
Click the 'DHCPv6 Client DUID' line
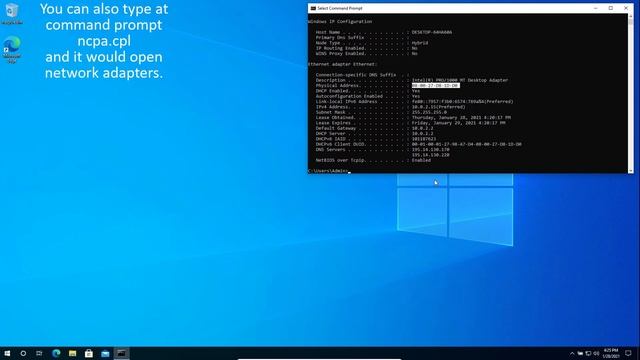point(418,144)
